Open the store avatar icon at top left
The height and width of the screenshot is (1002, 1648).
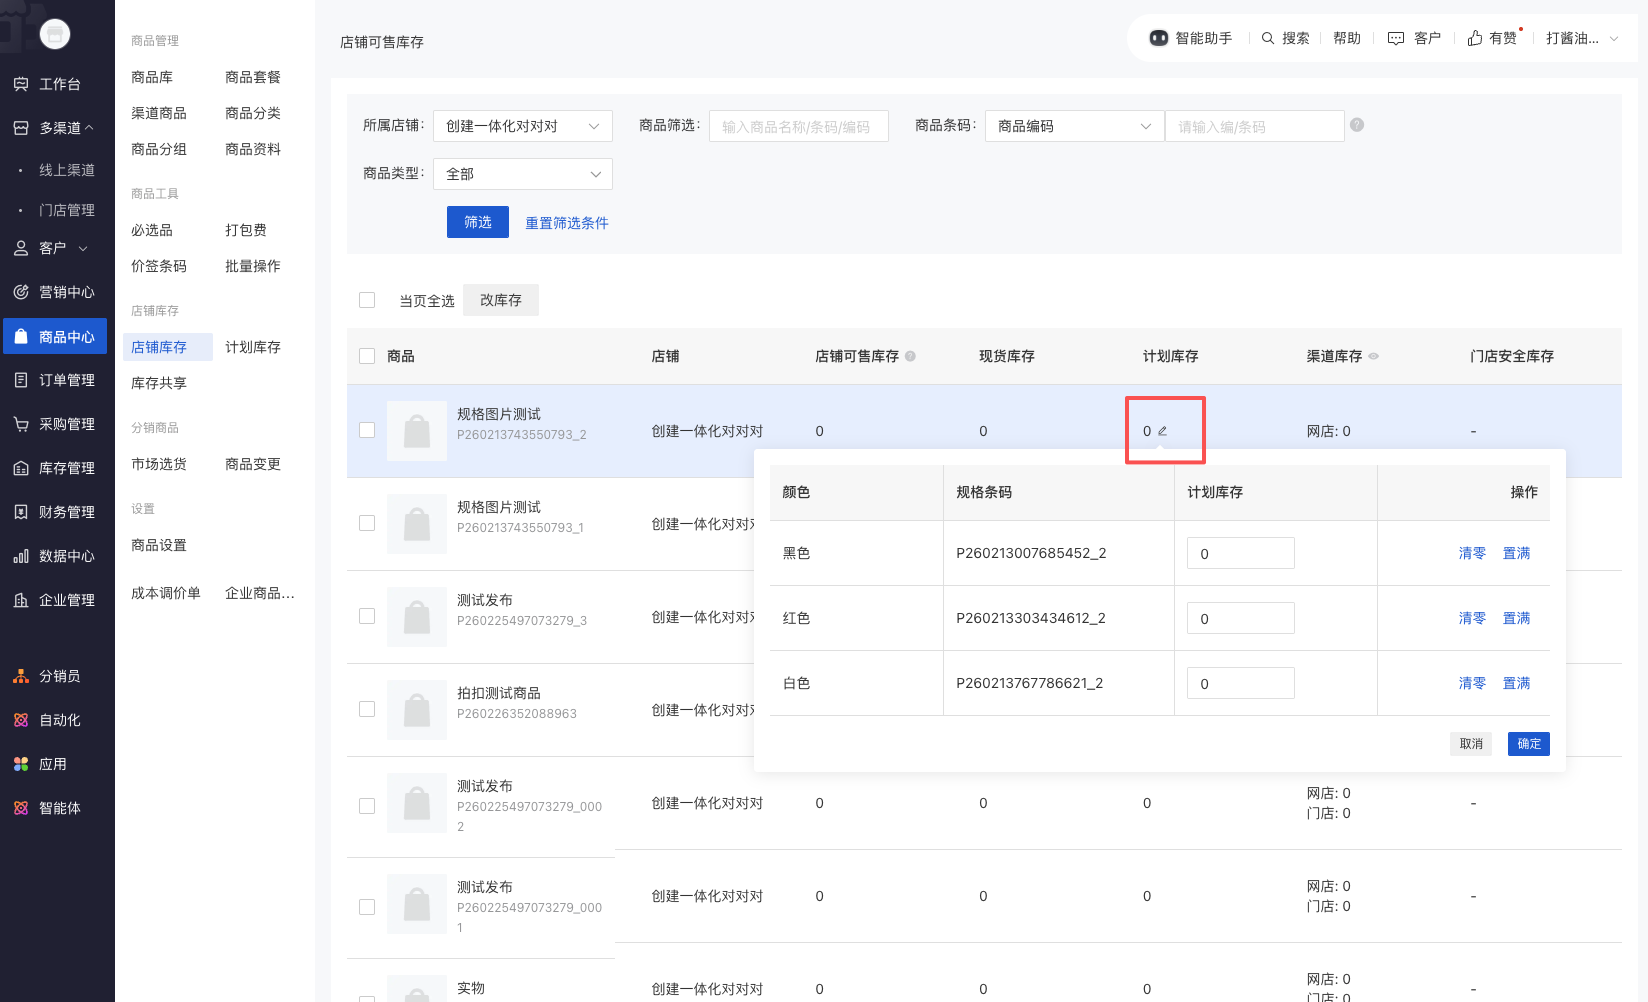(x=55, y=34)
